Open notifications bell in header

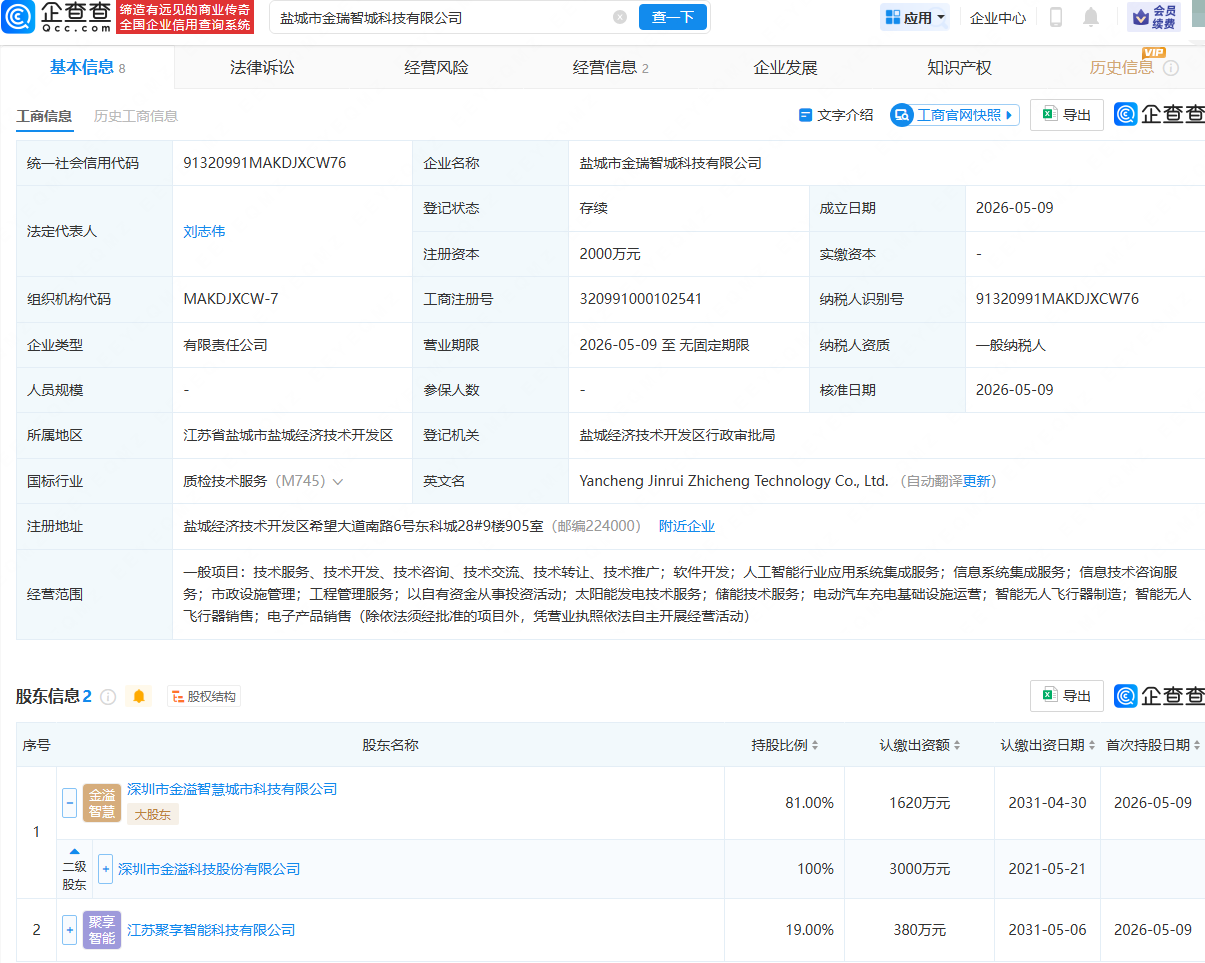(1091, 17)
